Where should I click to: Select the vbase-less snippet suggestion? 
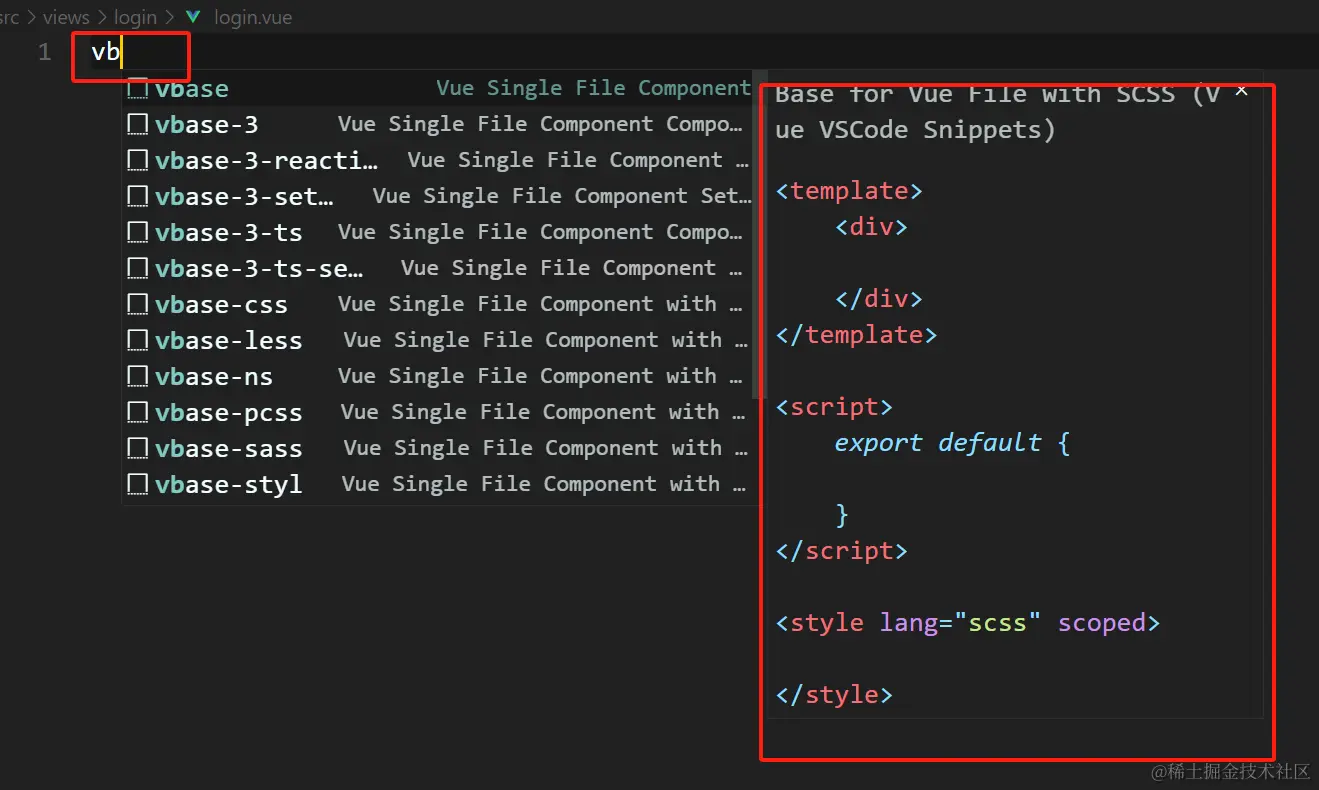pos(439,340)
